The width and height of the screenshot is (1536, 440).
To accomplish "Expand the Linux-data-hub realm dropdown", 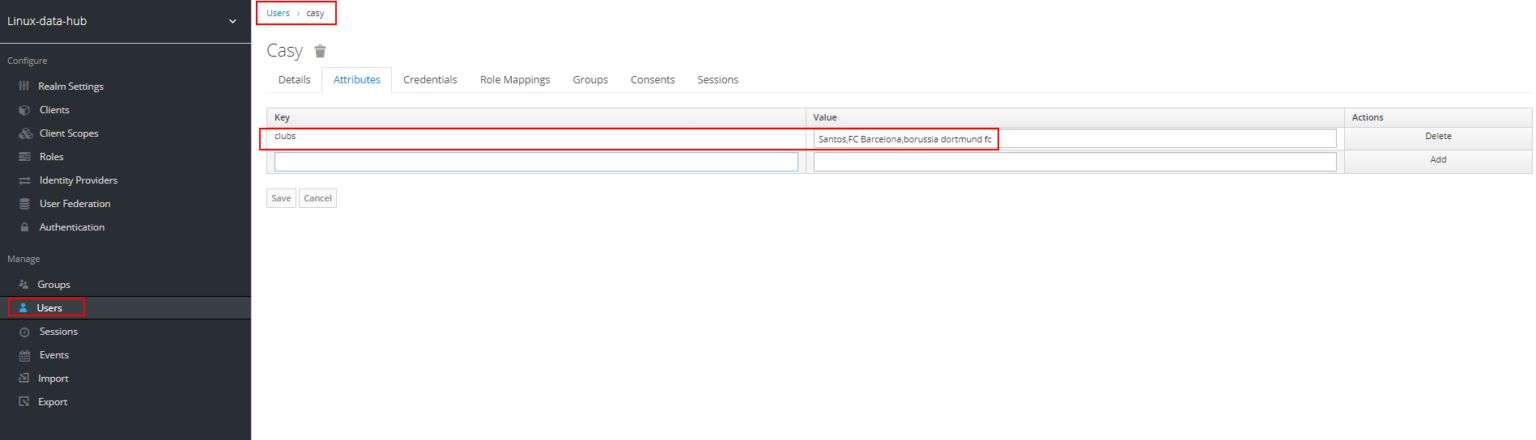I will (232, 21).
